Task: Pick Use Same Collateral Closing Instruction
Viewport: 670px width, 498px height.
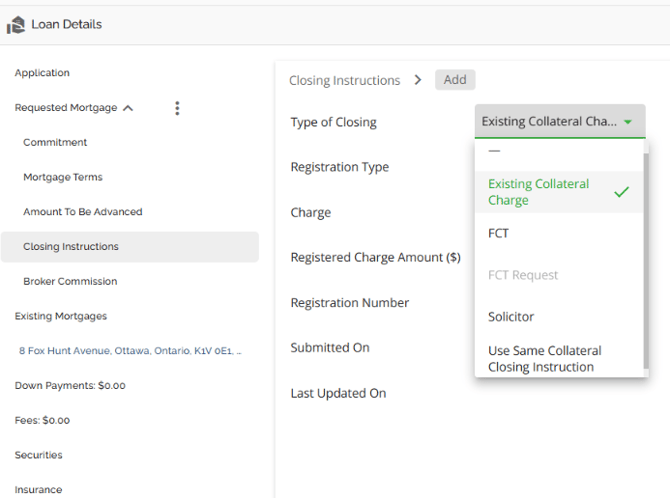Action: 545,358
